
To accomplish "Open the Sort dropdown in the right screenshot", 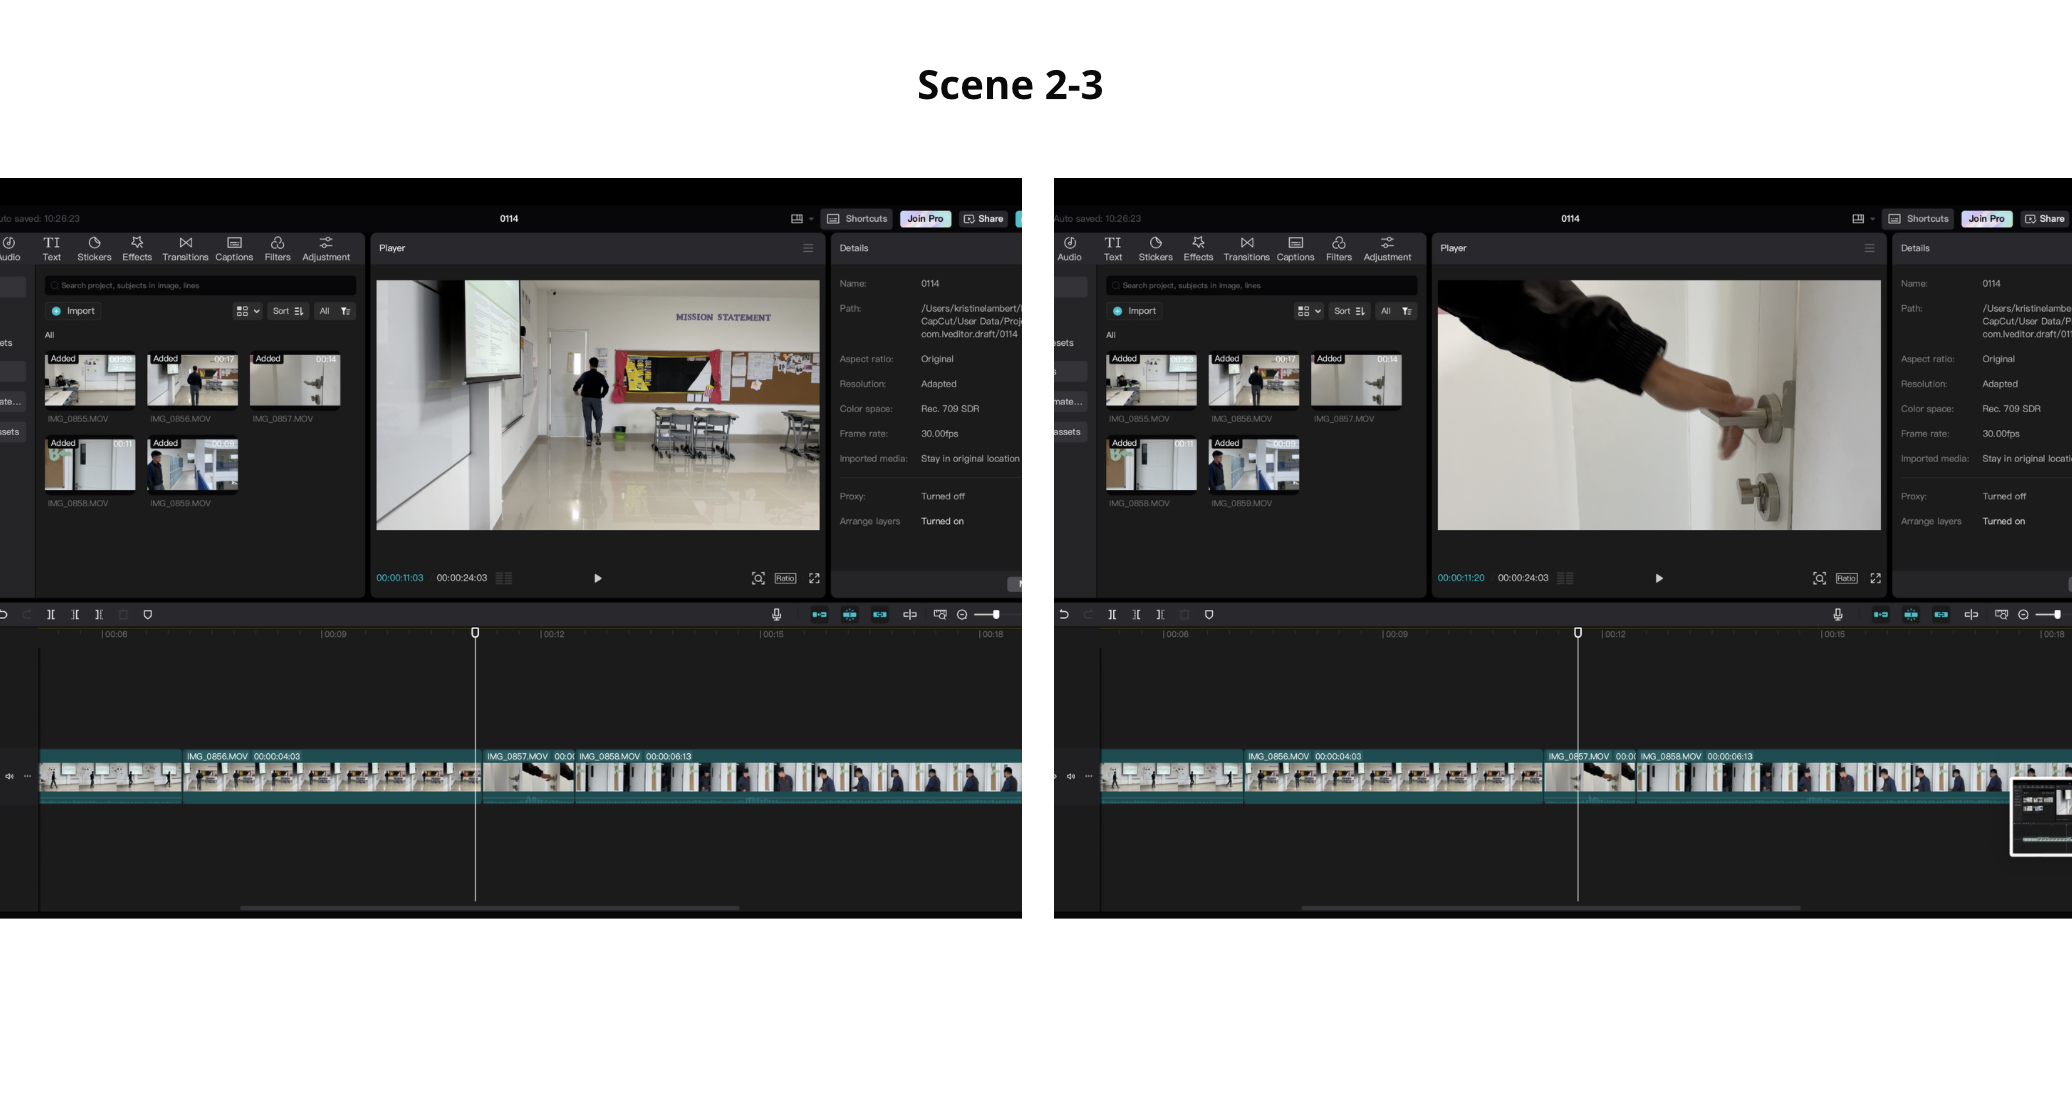I will 1349,311.
